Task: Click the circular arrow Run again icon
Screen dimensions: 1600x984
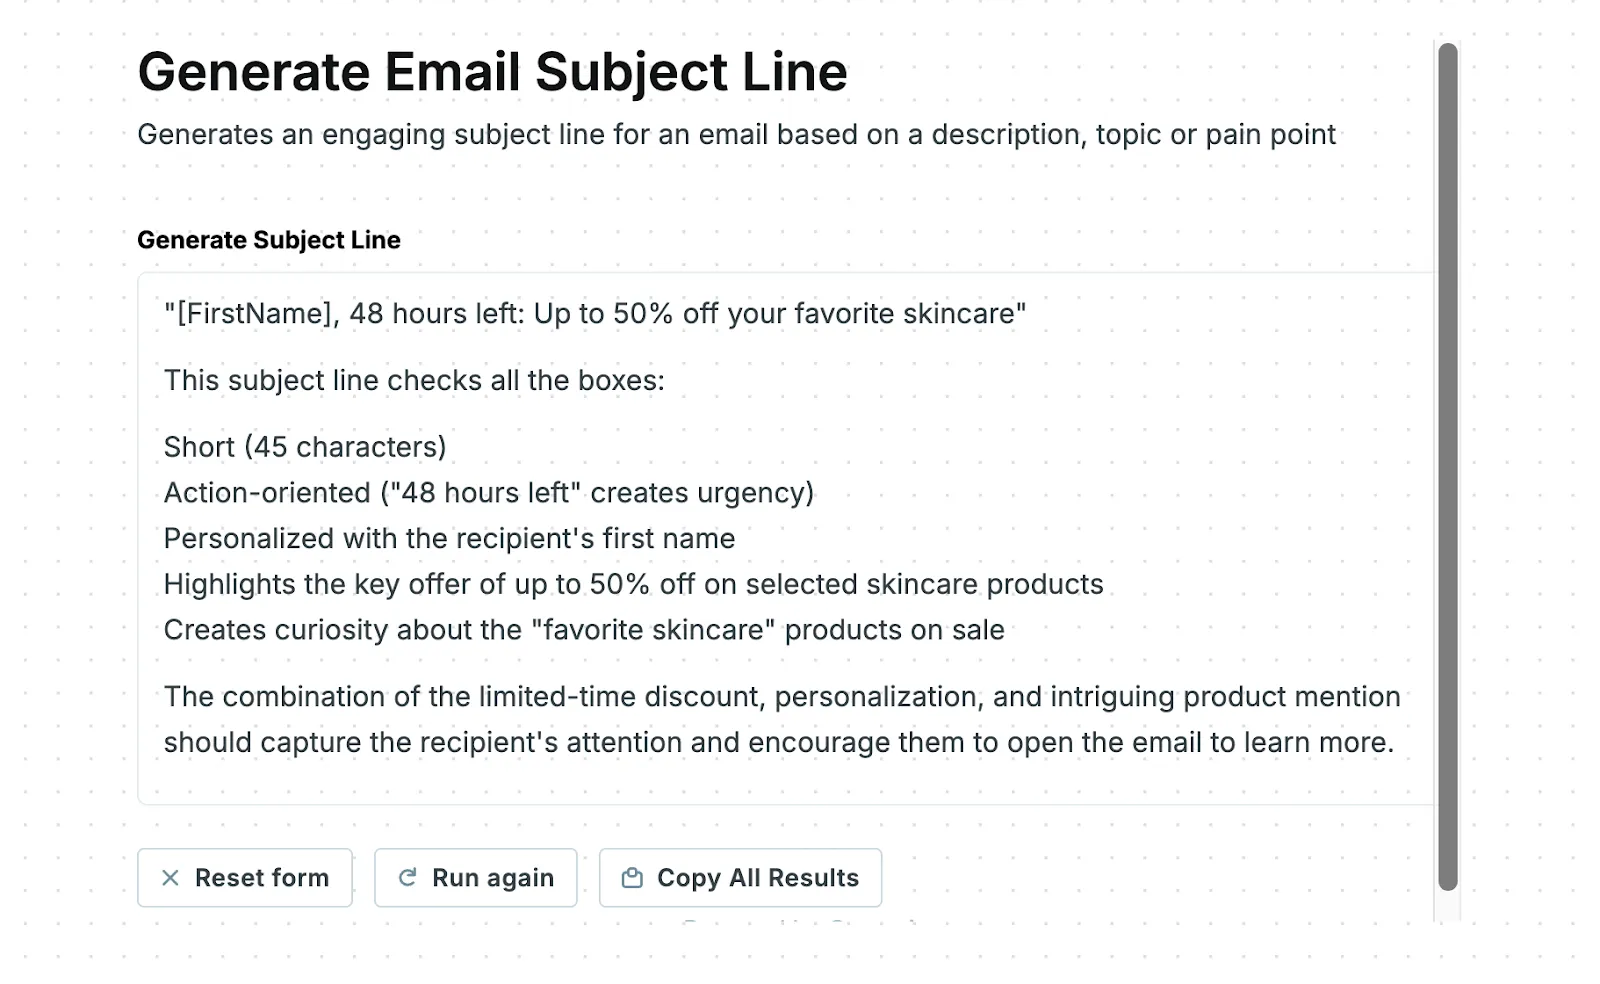Action: 407,878
